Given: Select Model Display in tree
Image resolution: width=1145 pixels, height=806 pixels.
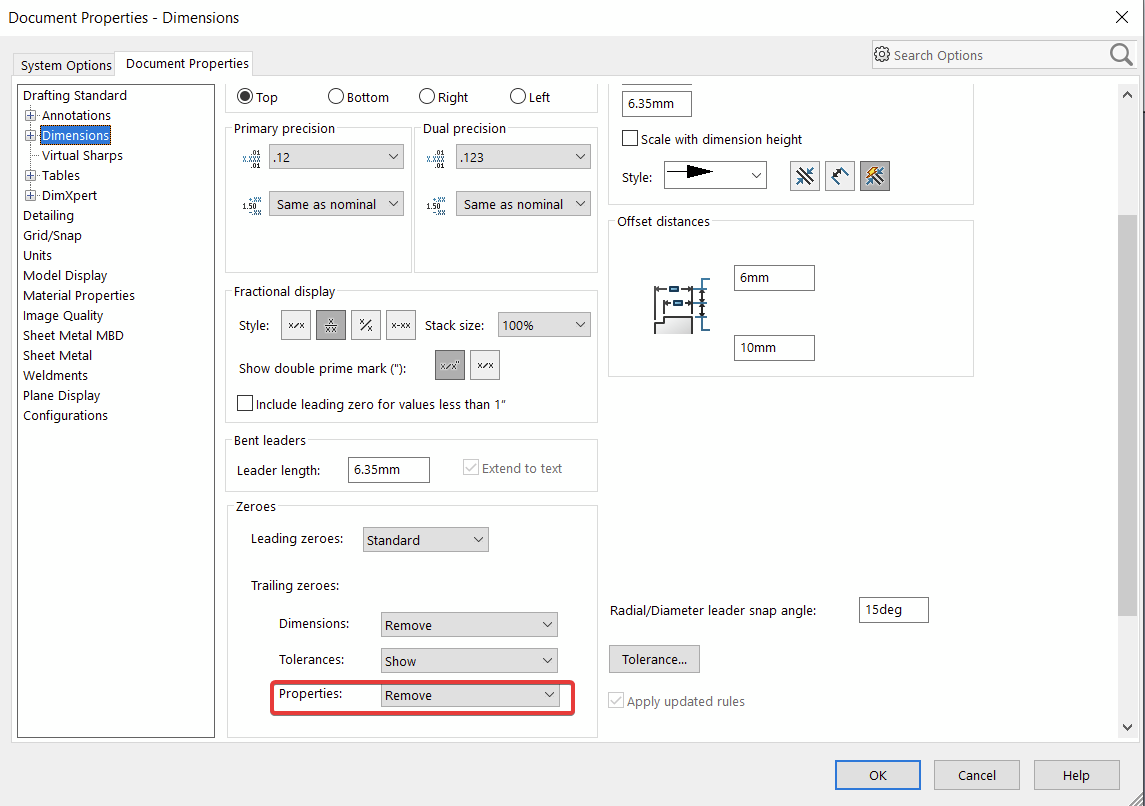Looking at the screenshot, I should point(65,275).
